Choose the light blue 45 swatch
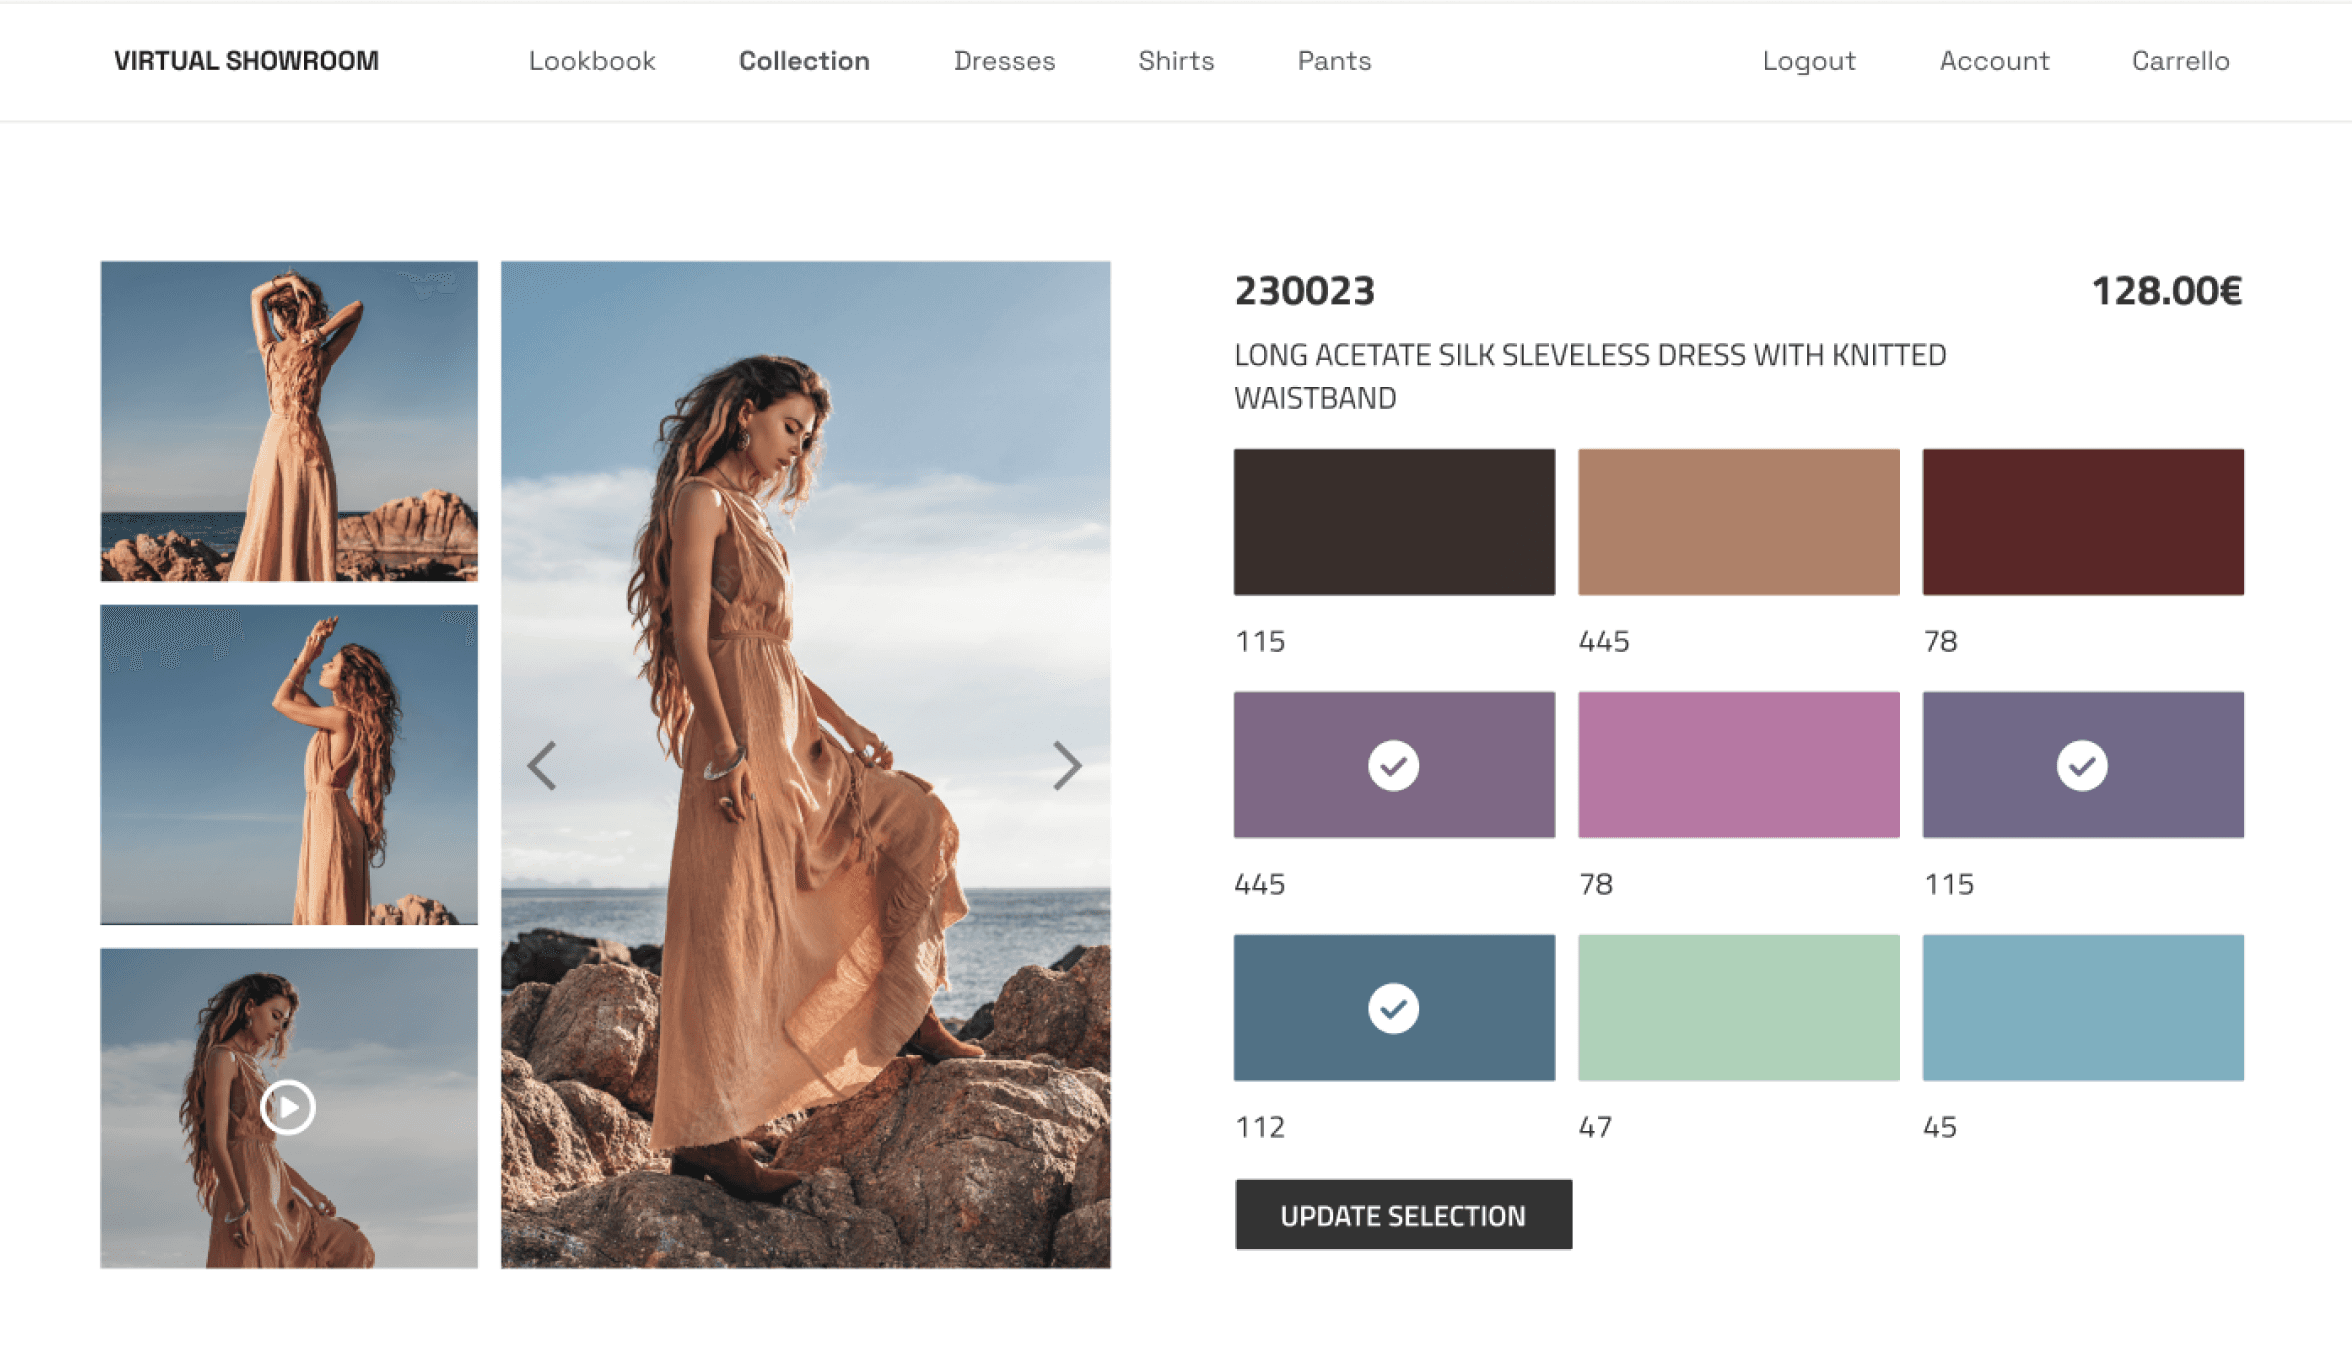The width and height of the screenshot is (2352, 1348). coord(2083,1008)
